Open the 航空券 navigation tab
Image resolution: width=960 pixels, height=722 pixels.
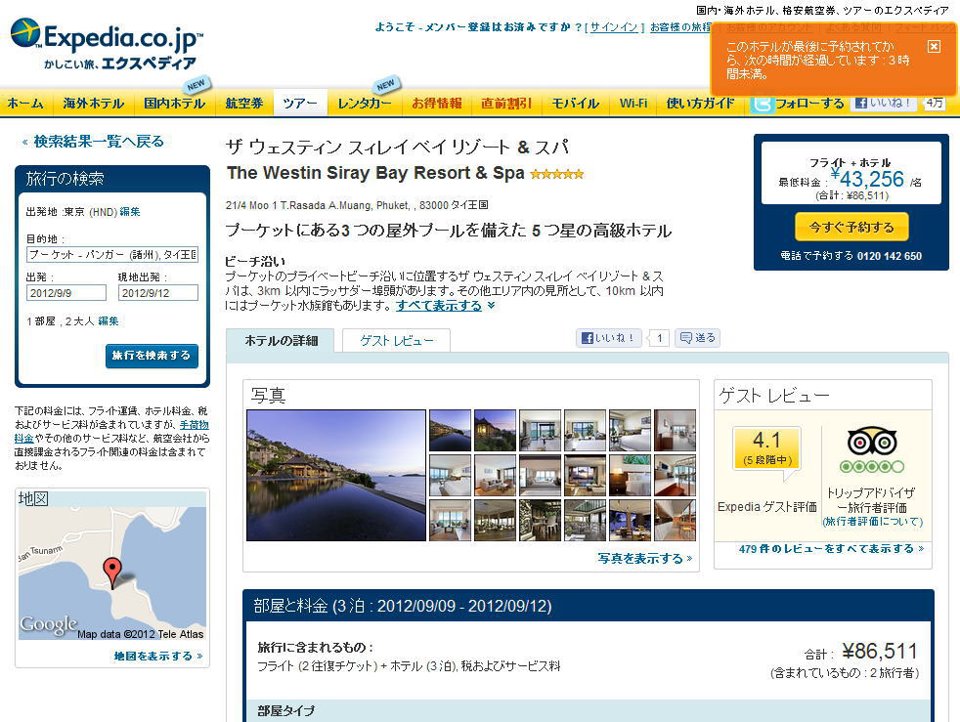pyautogui.click(x=244, y=103)
